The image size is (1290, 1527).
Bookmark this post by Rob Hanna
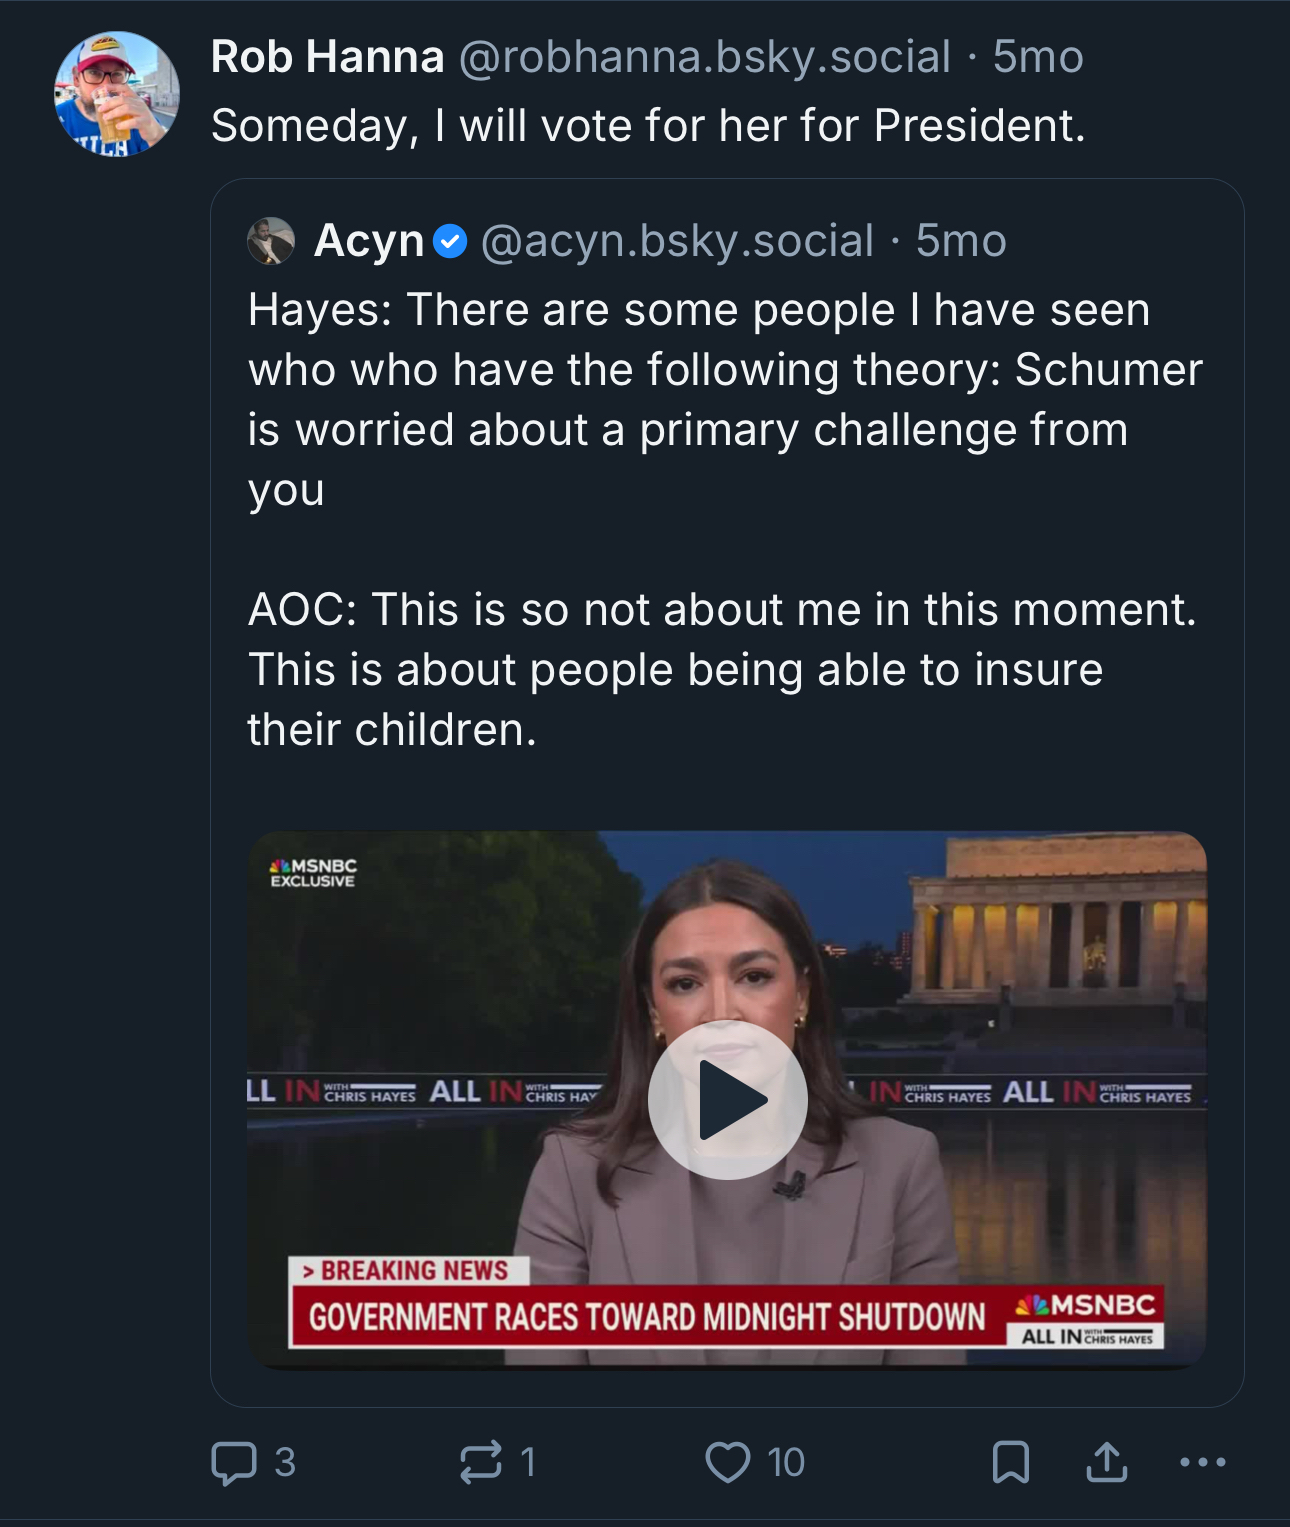[1010, 1462]
